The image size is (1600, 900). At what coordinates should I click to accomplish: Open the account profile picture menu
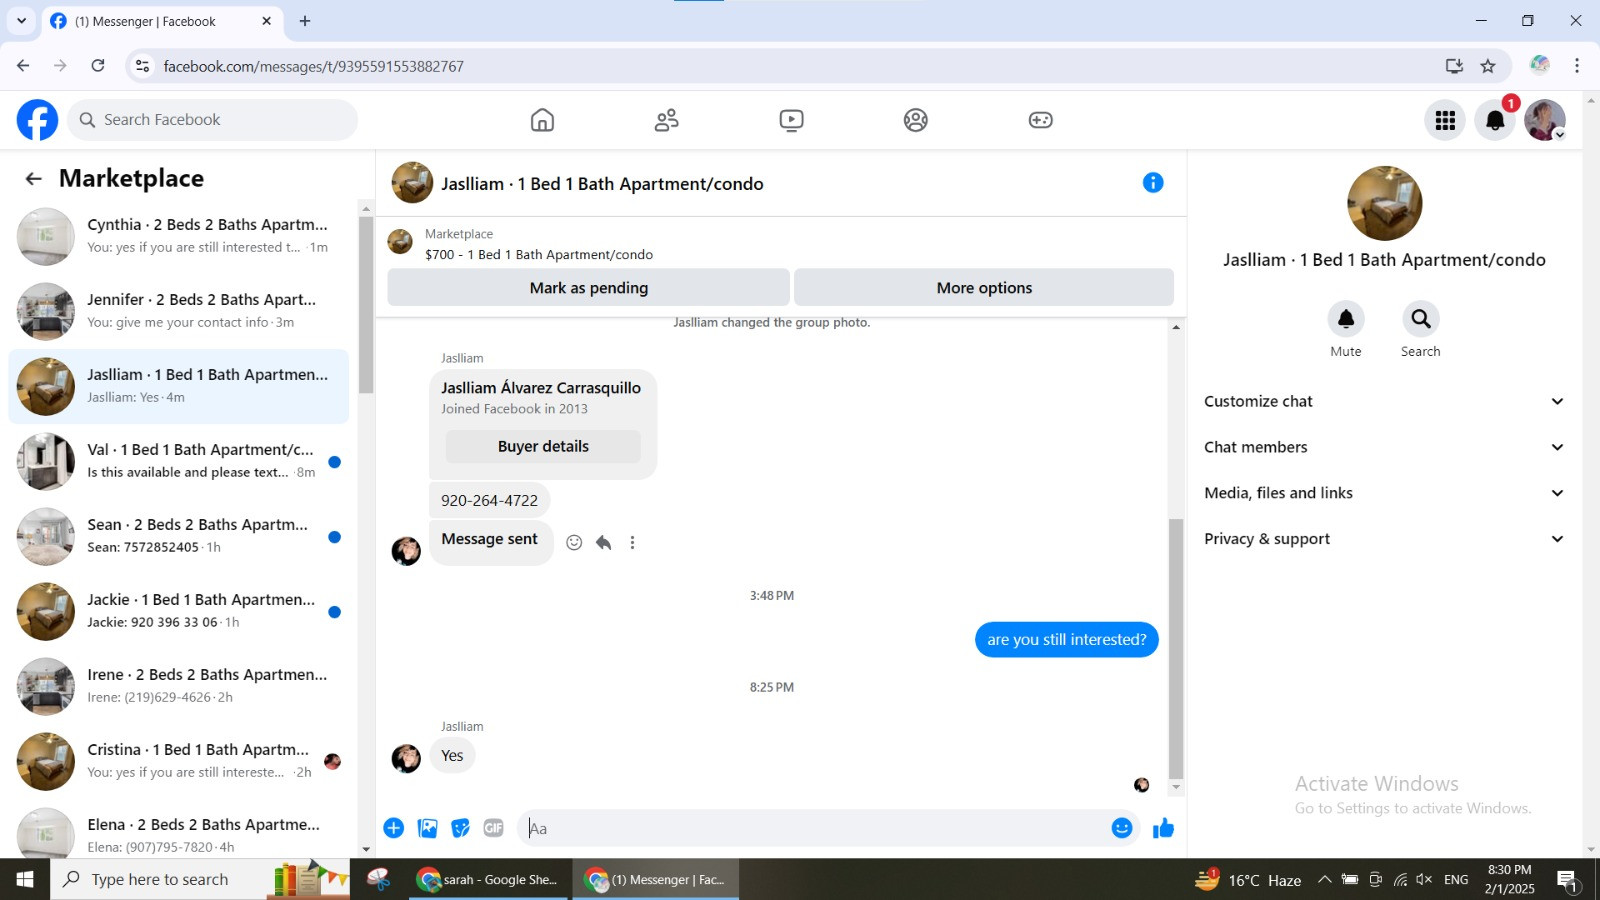[x=1545, y=120]
